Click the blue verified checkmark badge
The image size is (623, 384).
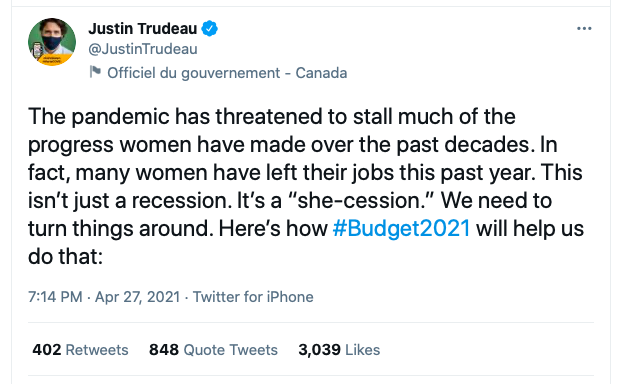click(x=209, y=29)
